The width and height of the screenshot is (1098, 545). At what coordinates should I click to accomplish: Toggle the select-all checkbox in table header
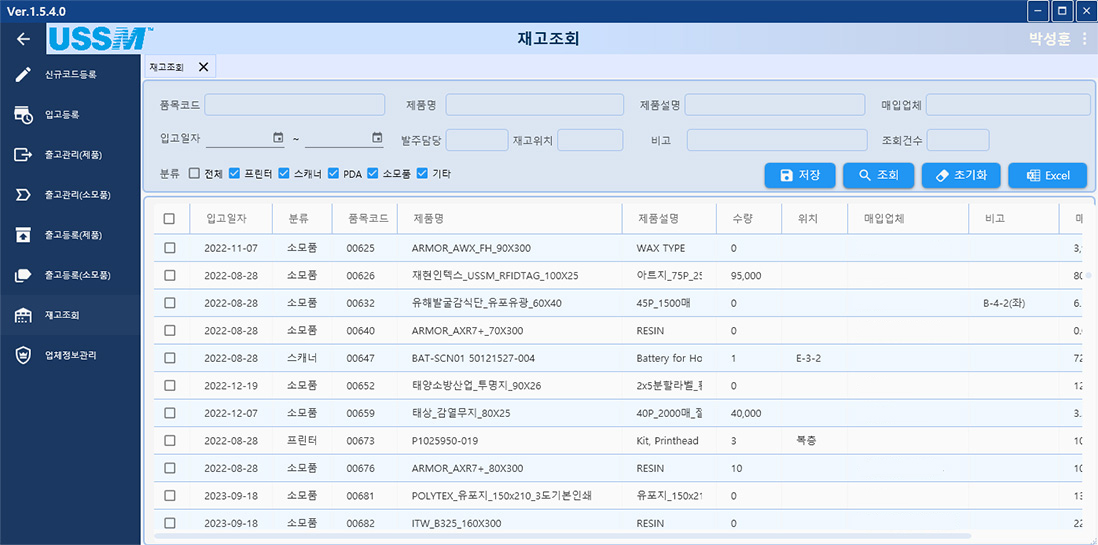click(x=169, y=219)
